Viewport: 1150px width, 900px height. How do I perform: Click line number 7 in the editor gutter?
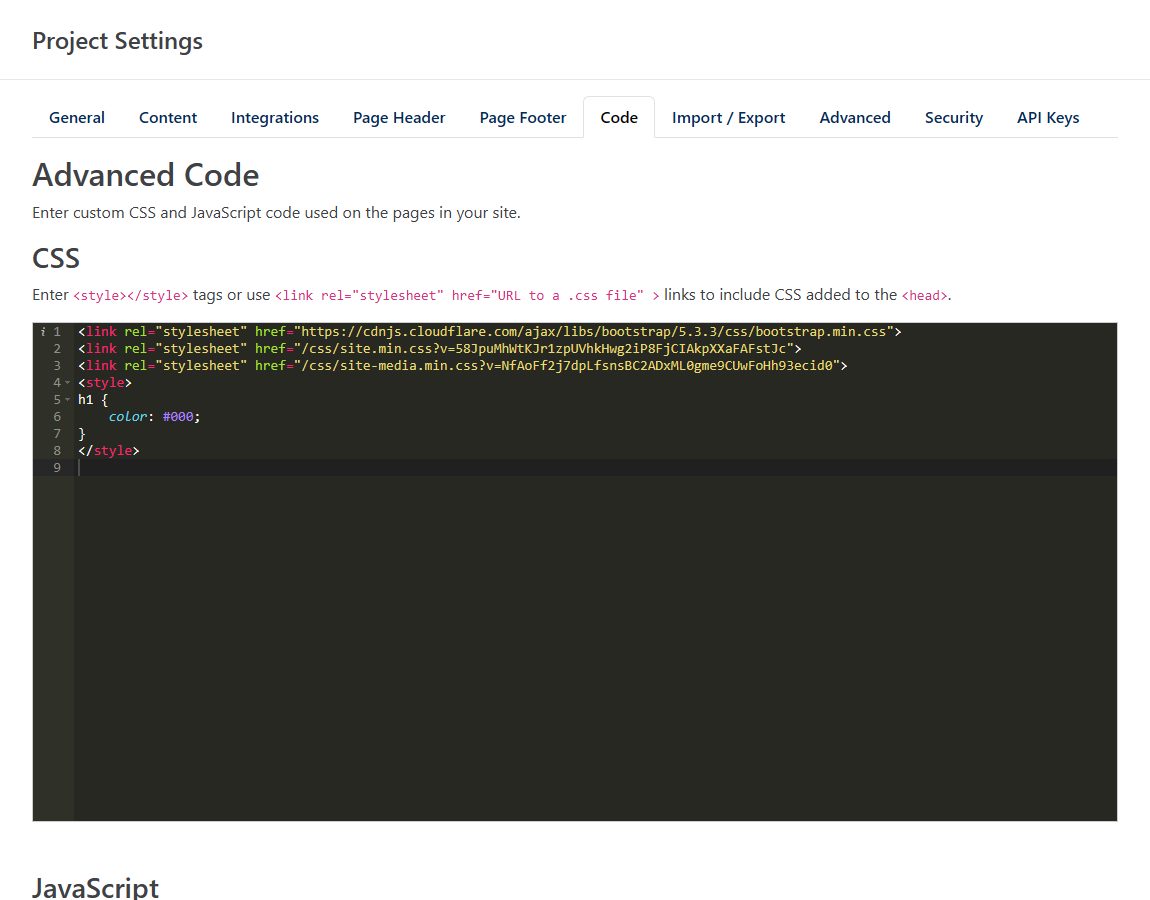tap(56, 433)
